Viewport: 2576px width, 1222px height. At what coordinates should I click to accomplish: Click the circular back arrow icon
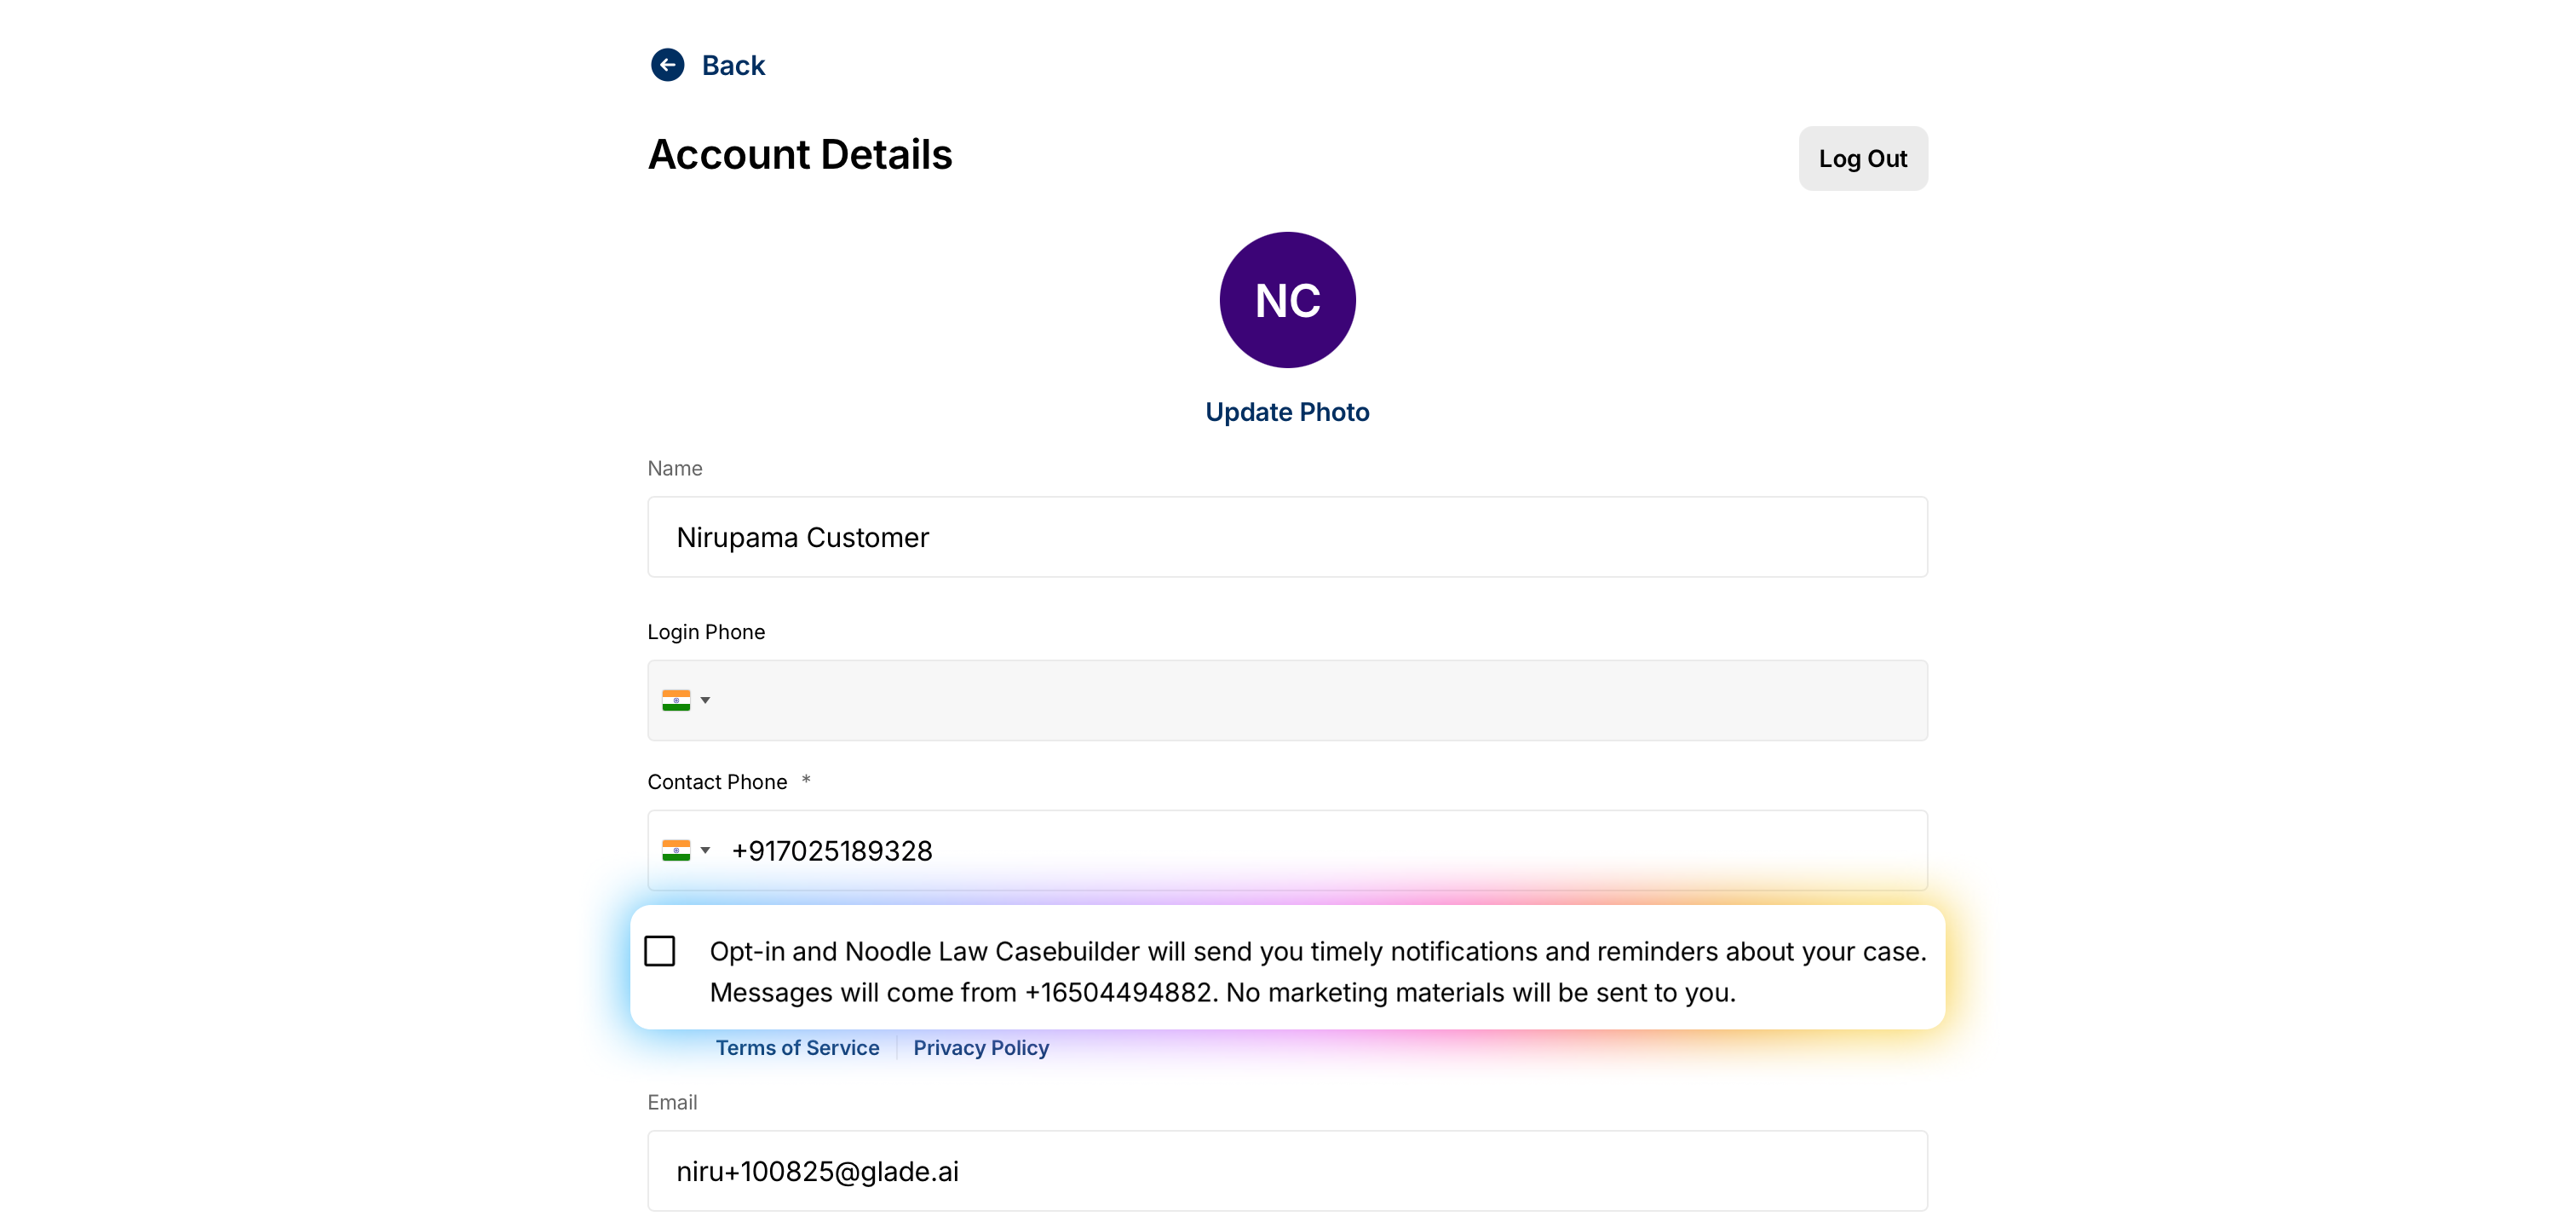click(667, 65)
